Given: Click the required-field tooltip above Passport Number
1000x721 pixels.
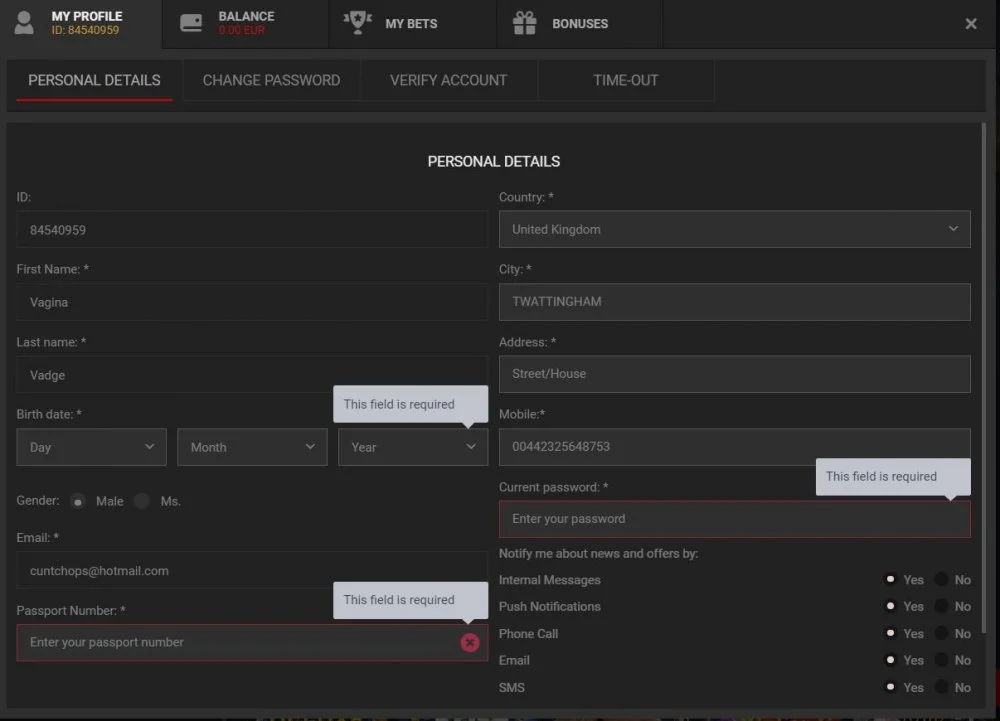Looking at the screenshot, I should click(x=410, y=600).
